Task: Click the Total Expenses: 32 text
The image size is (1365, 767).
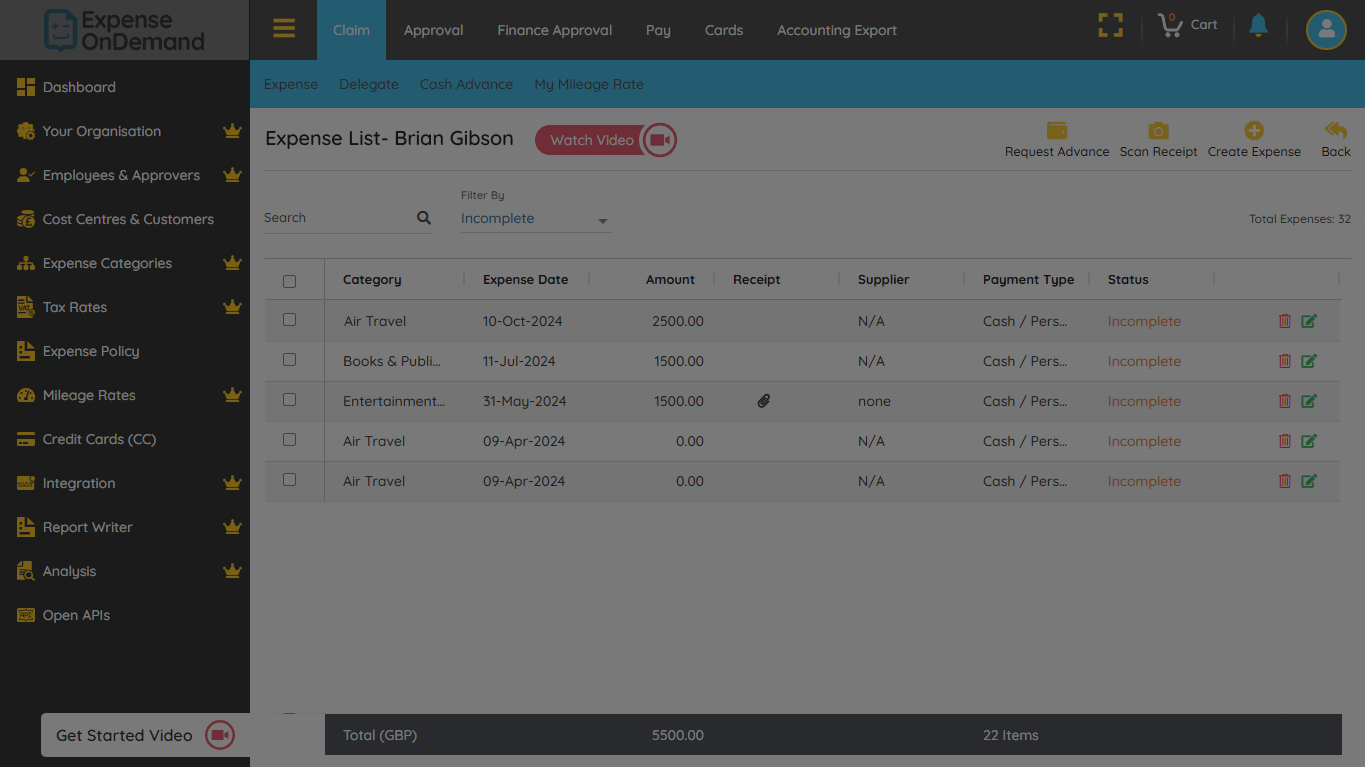Action: 1300,219
